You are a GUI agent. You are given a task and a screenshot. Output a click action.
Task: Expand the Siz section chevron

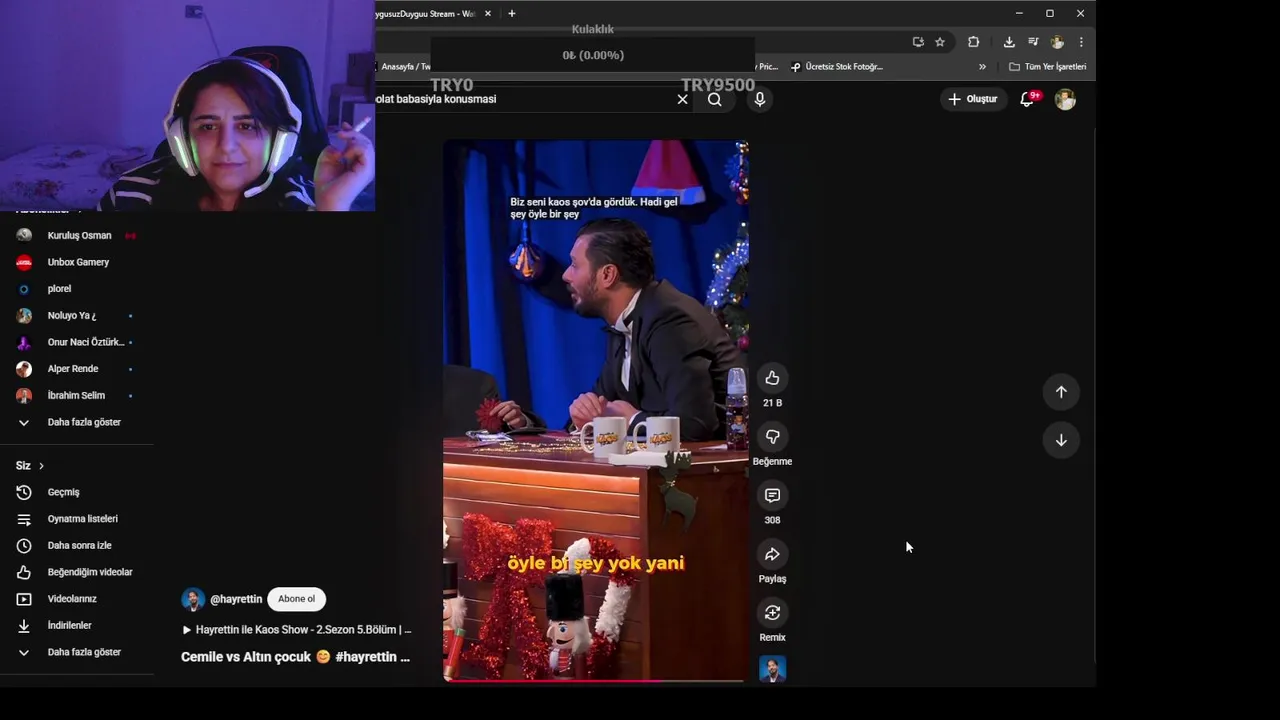tap(41, 466)
